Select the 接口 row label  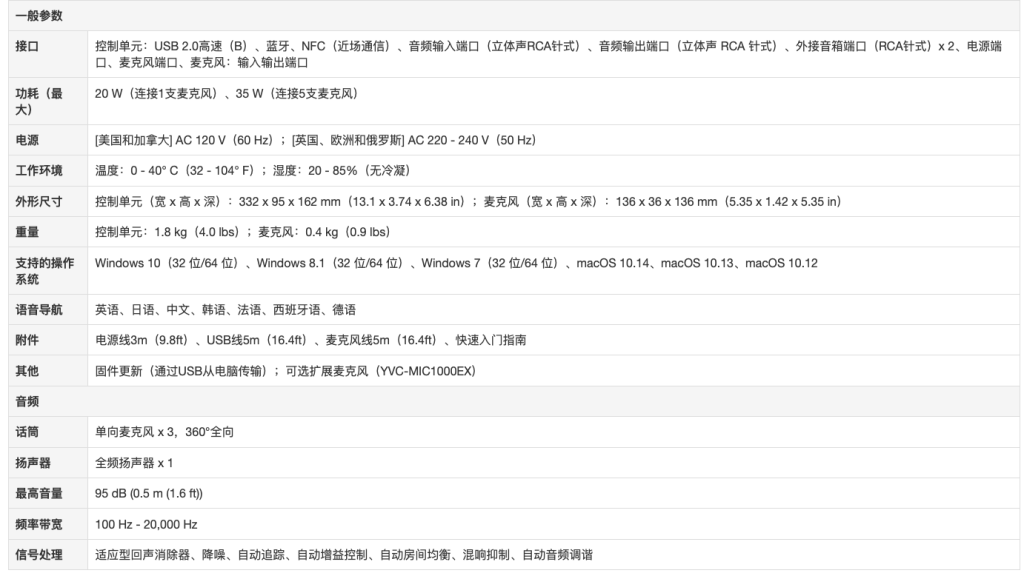coord(30,47)
